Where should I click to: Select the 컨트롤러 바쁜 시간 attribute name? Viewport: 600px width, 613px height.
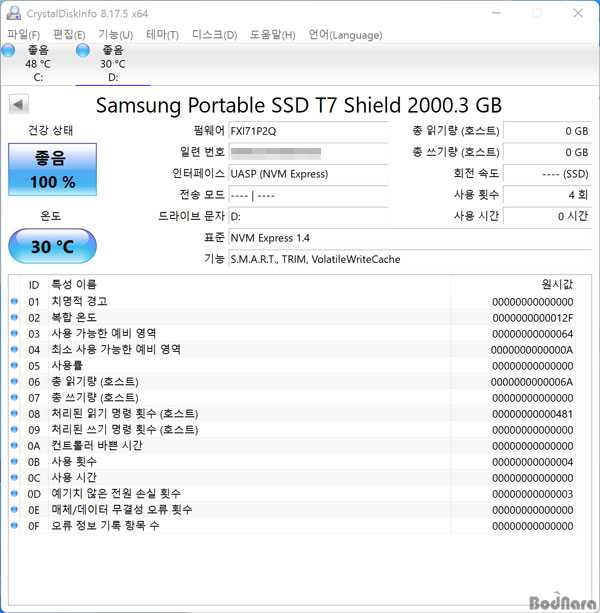97,445
